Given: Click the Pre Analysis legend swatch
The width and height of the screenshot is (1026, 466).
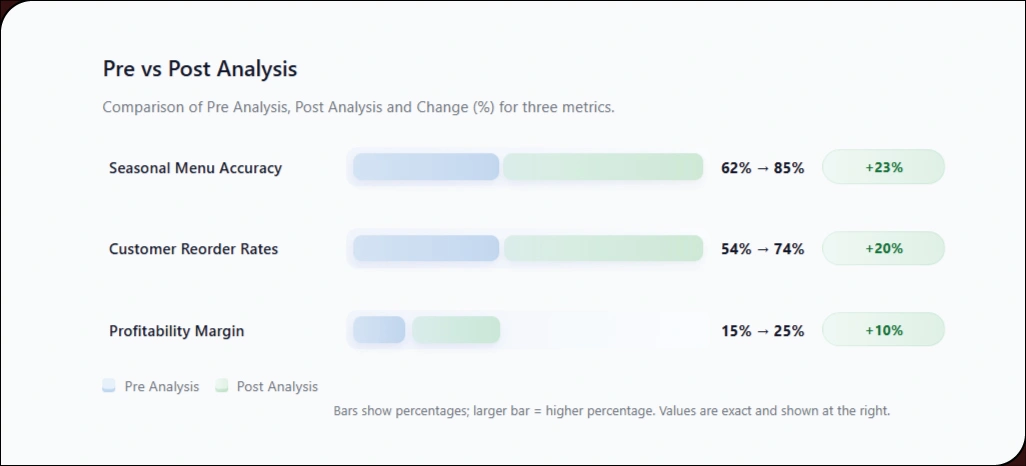Looking at the screenshot, I should click(x=109, y=386).
